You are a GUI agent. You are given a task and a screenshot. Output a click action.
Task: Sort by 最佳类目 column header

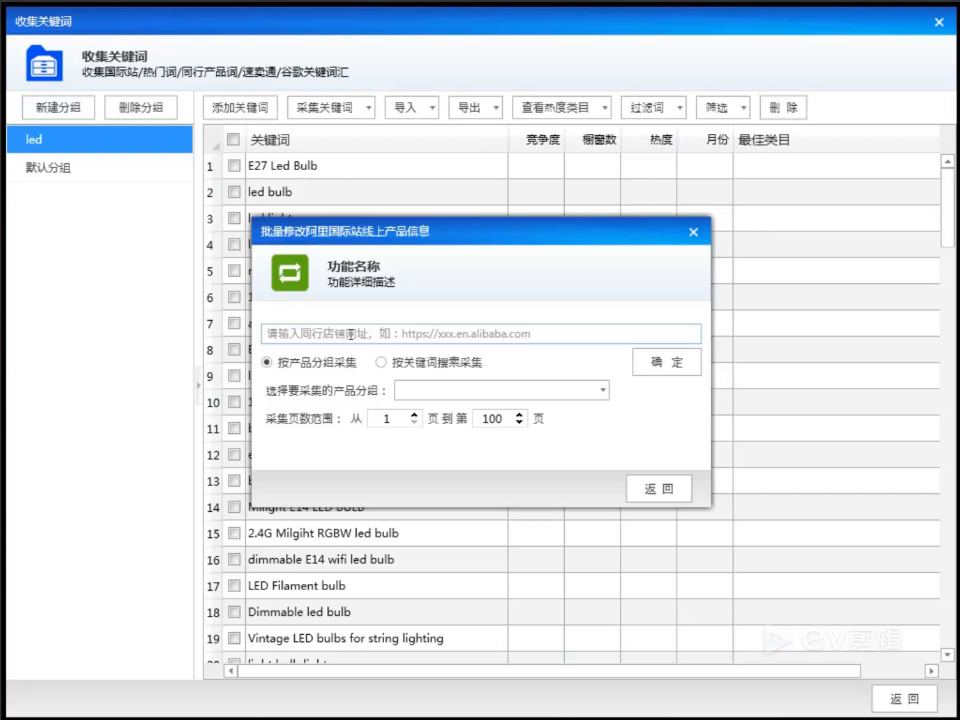(836, 140)
